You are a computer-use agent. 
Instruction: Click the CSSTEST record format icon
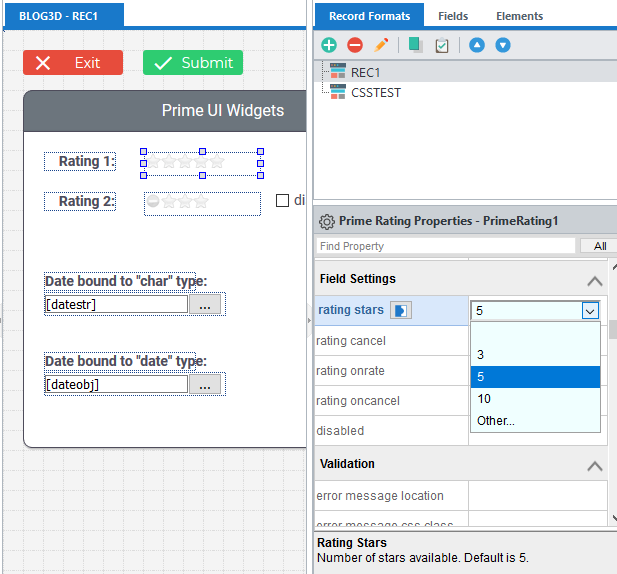(338, 92)
